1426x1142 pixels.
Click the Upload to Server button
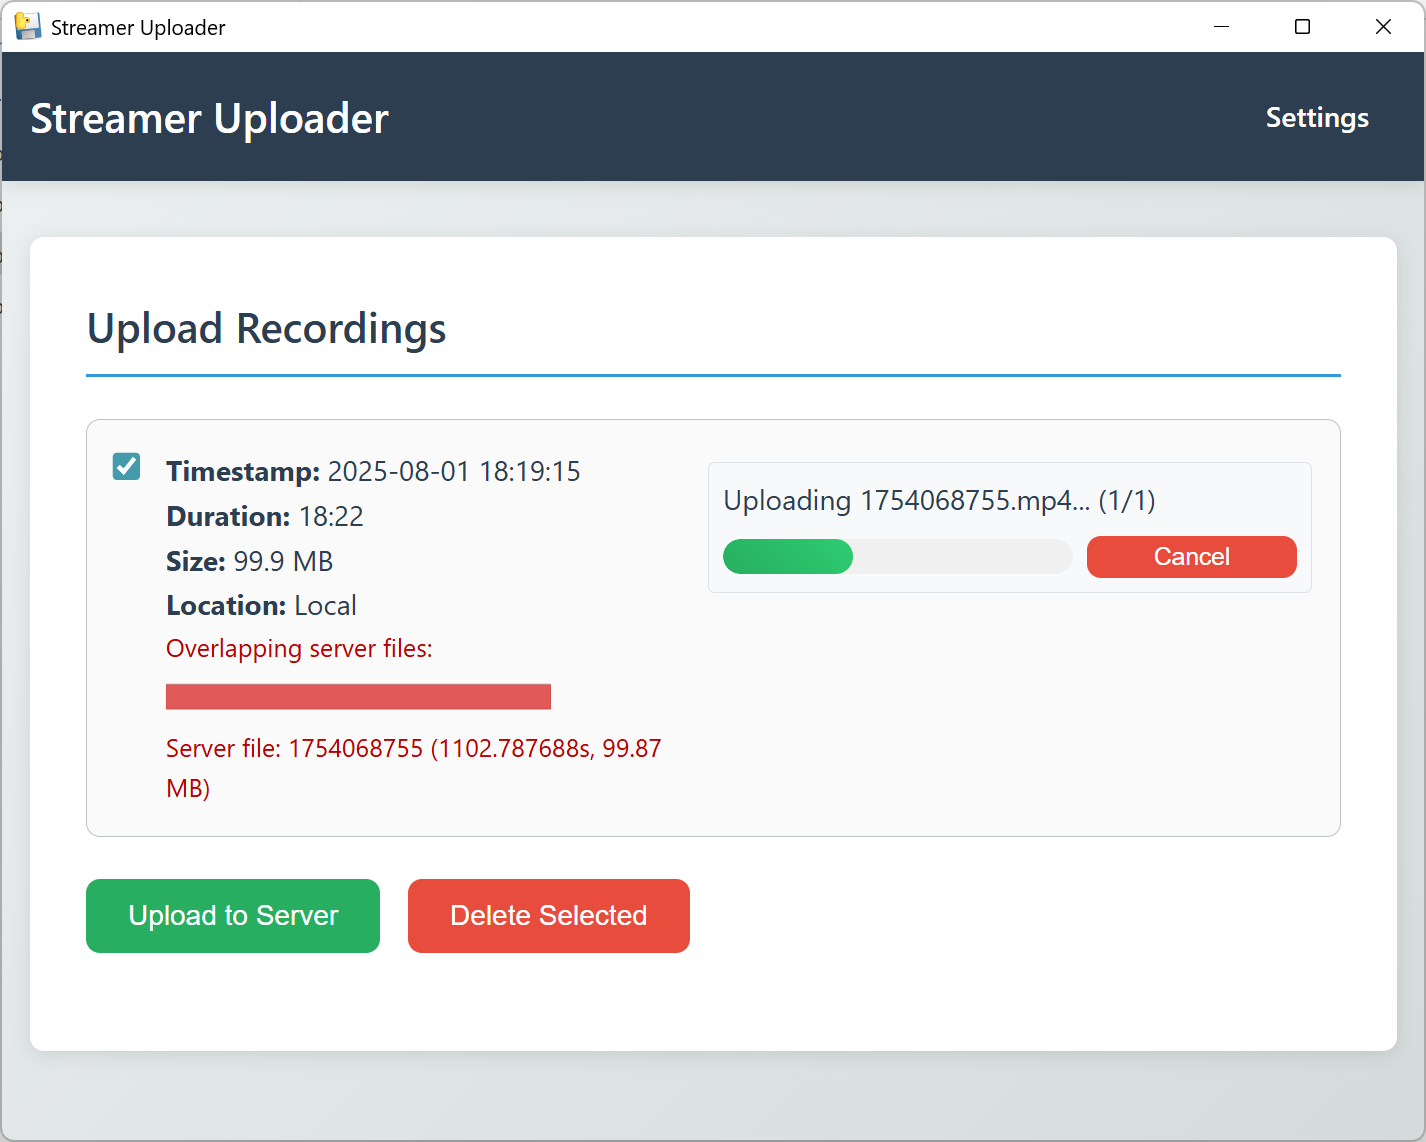click(232, 915)
